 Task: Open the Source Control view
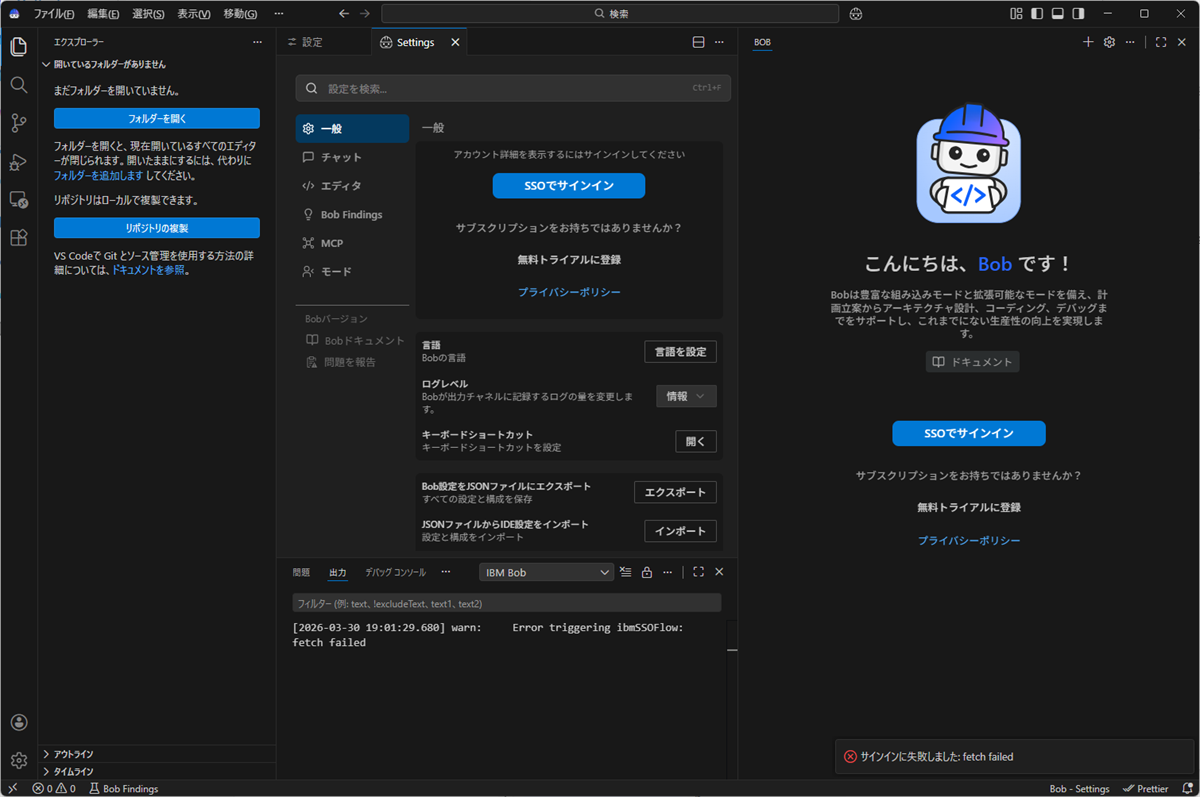click(x=18, y=123)
